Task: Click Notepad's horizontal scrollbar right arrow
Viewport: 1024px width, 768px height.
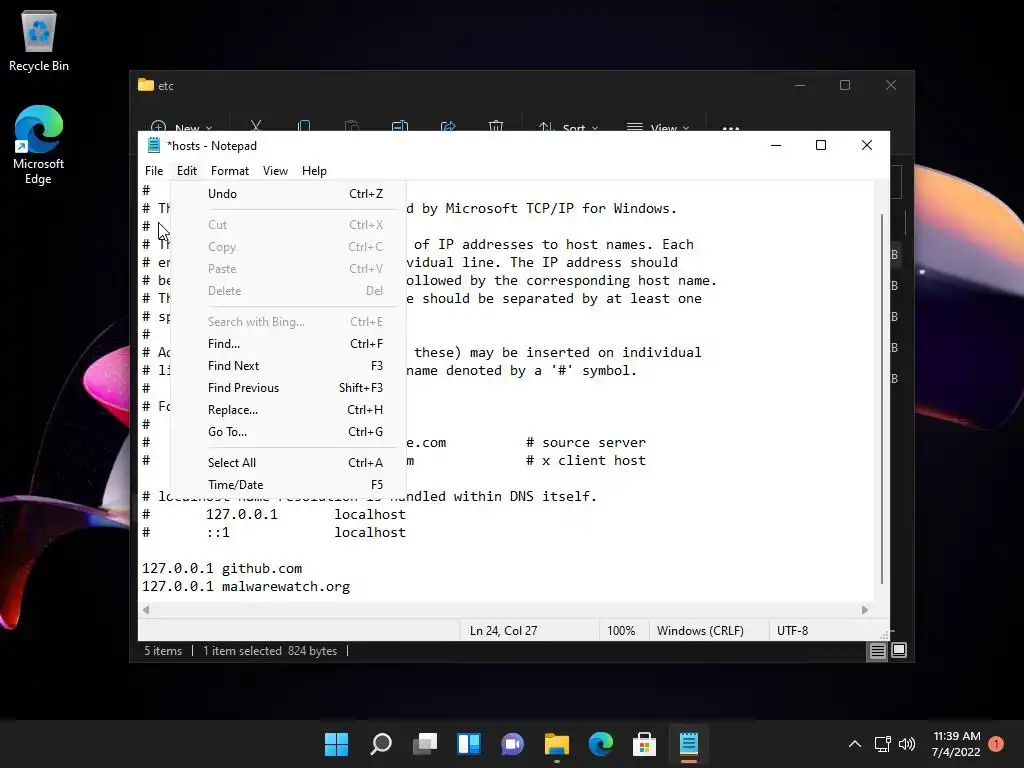Action: 865,610
